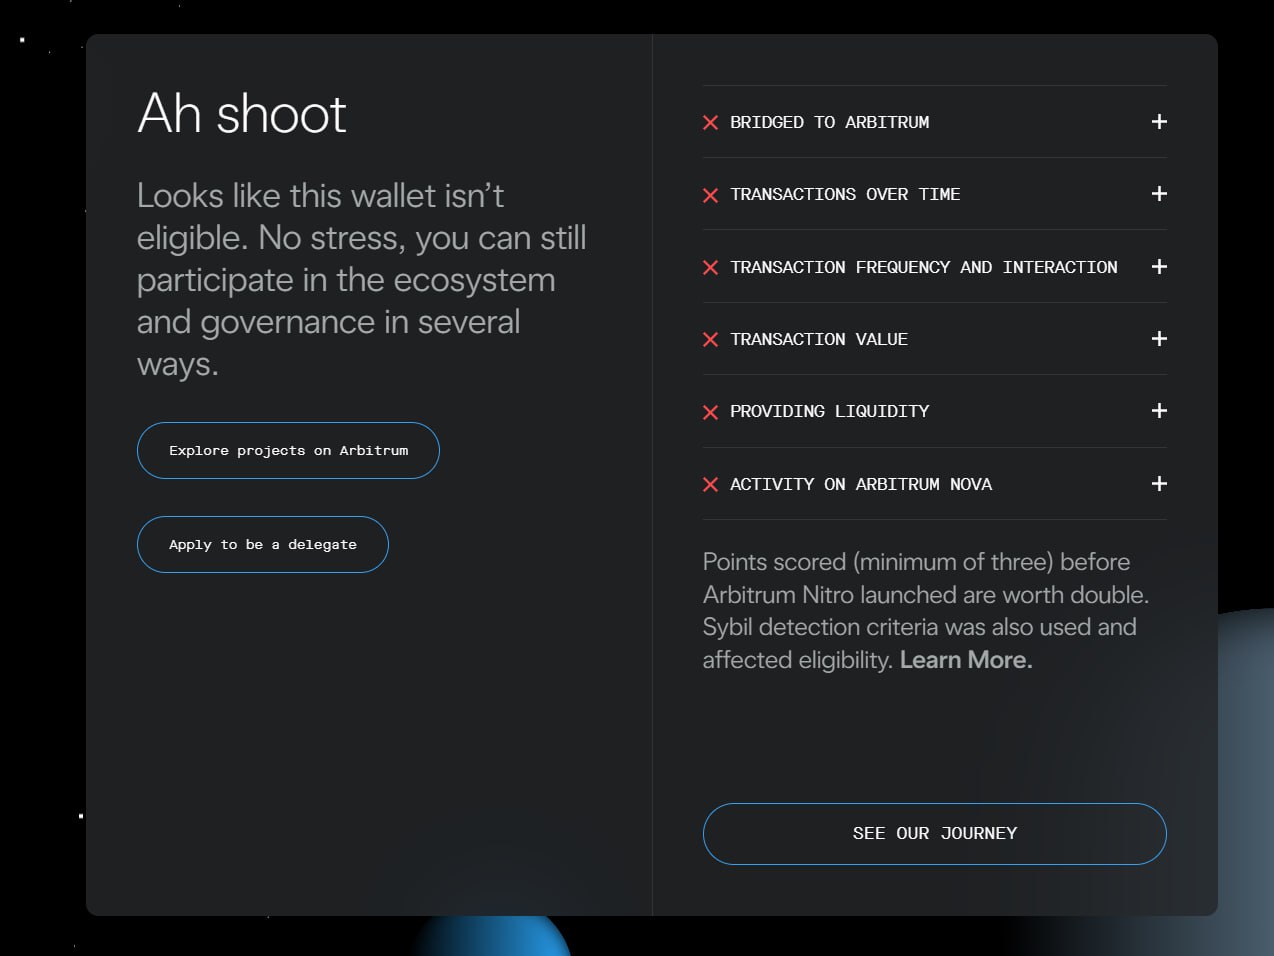Click red X beside Transaction Frequency and Interaction

[x=710, y=268]
